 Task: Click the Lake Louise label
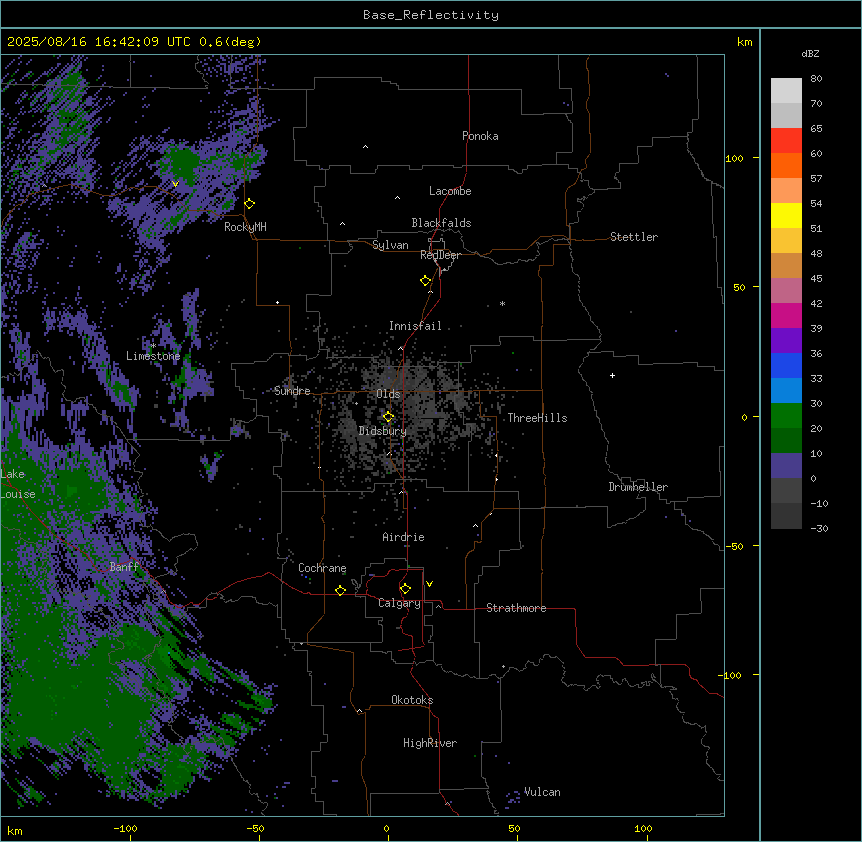(18, 484)
